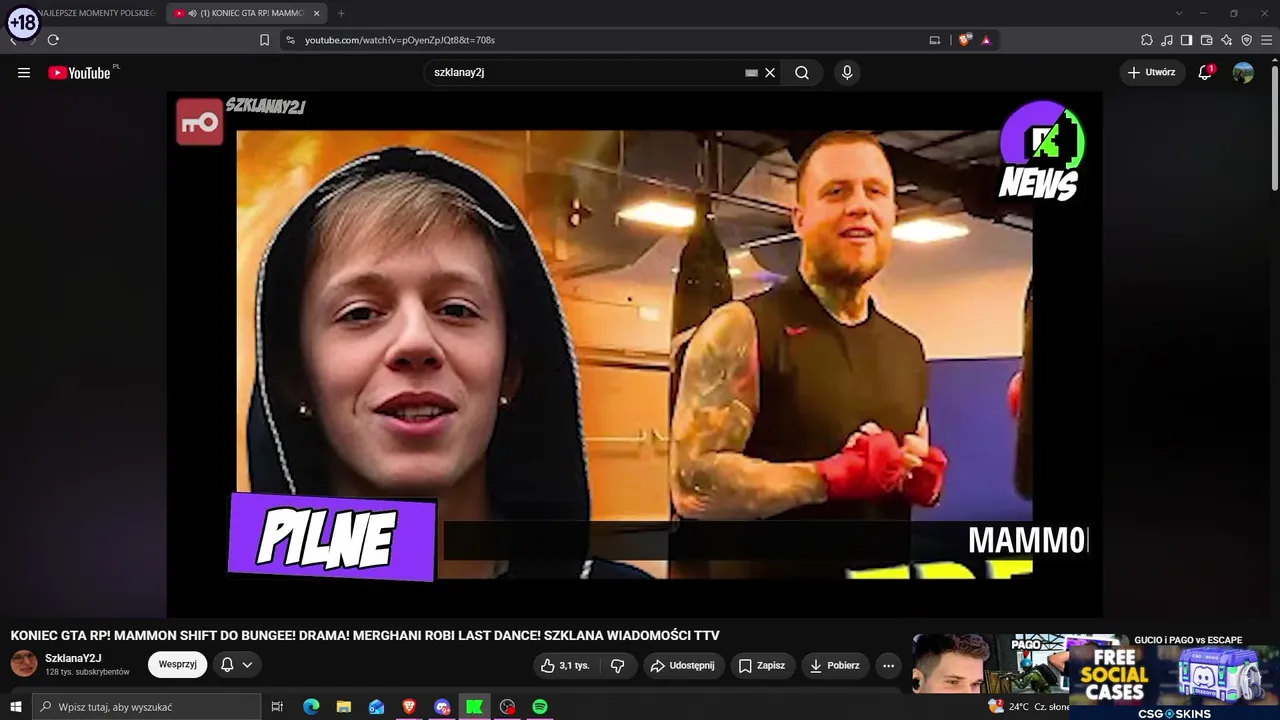Click the video title text
The image size is (1280, 720).
click(x=365, y=635)
